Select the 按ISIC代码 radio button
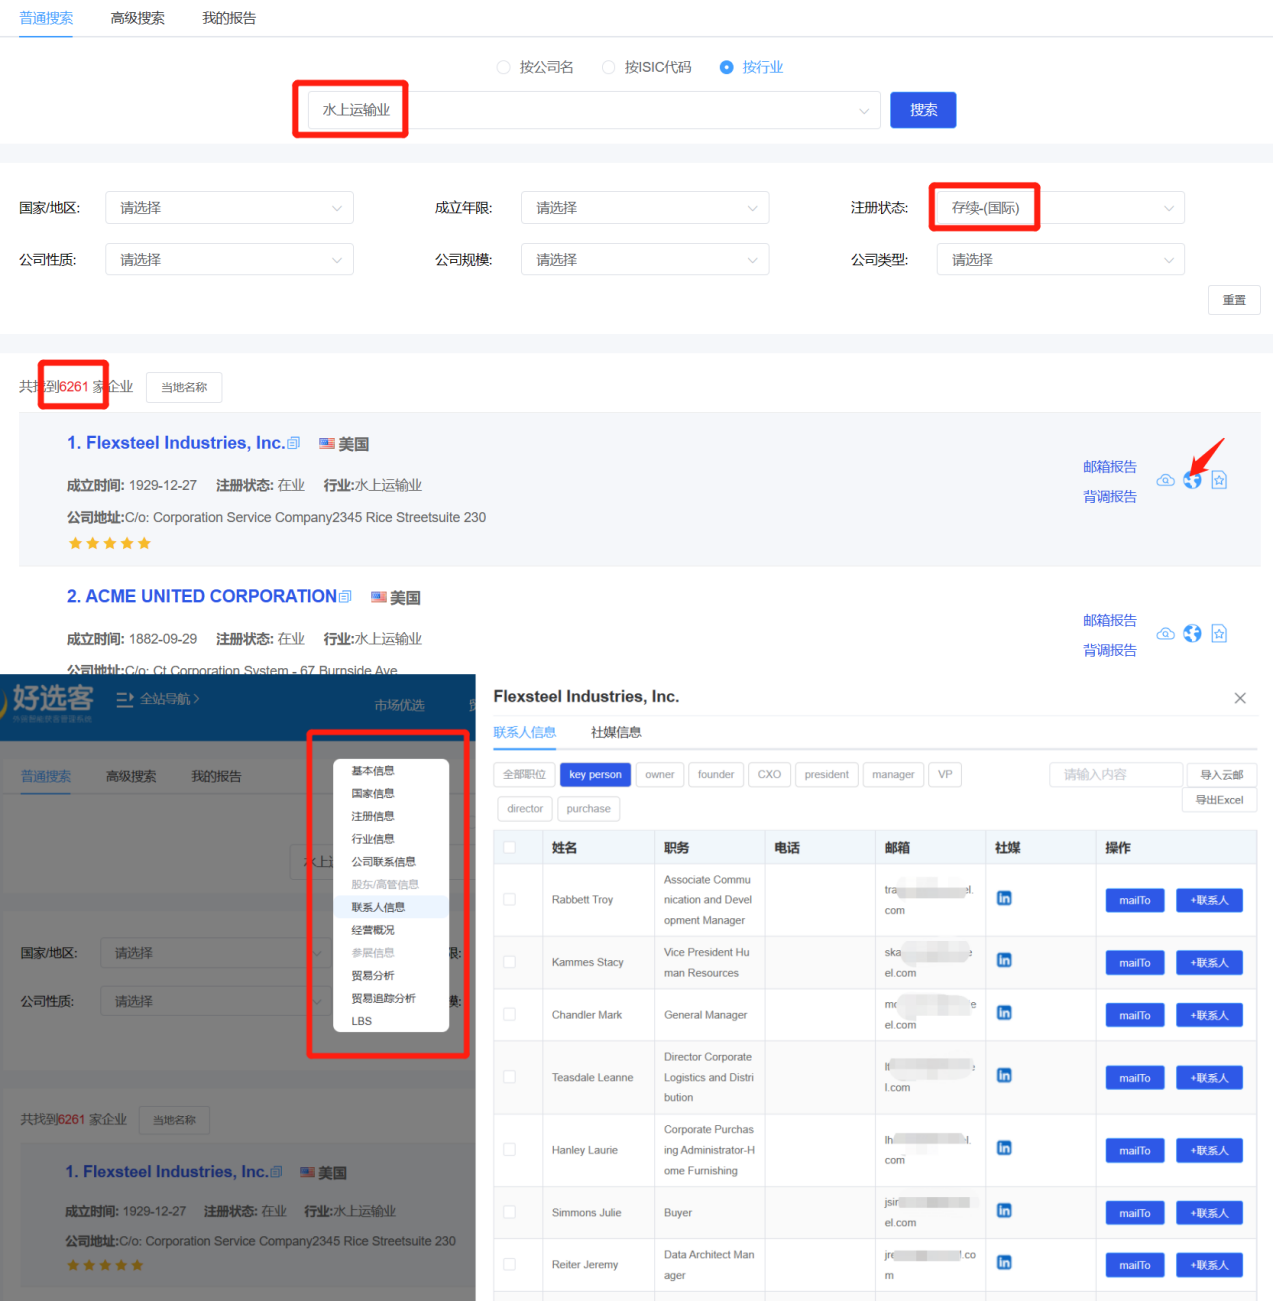The image size is (1273, 1301). (x=608, y=67)
